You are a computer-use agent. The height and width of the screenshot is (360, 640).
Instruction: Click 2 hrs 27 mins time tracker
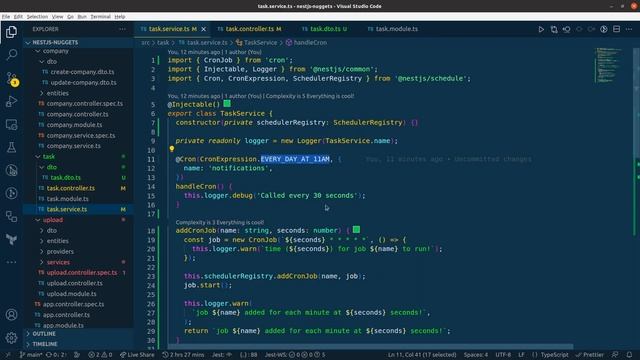click(183, 355)
